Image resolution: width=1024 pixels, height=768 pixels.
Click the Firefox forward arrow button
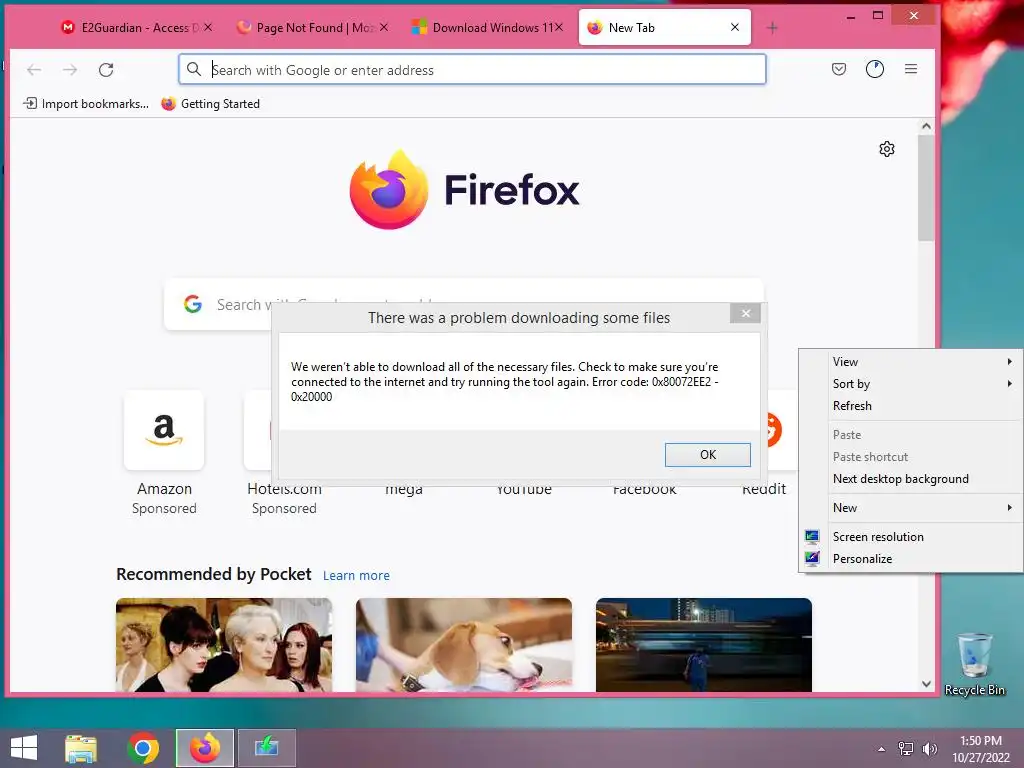[x=70, y=70]
